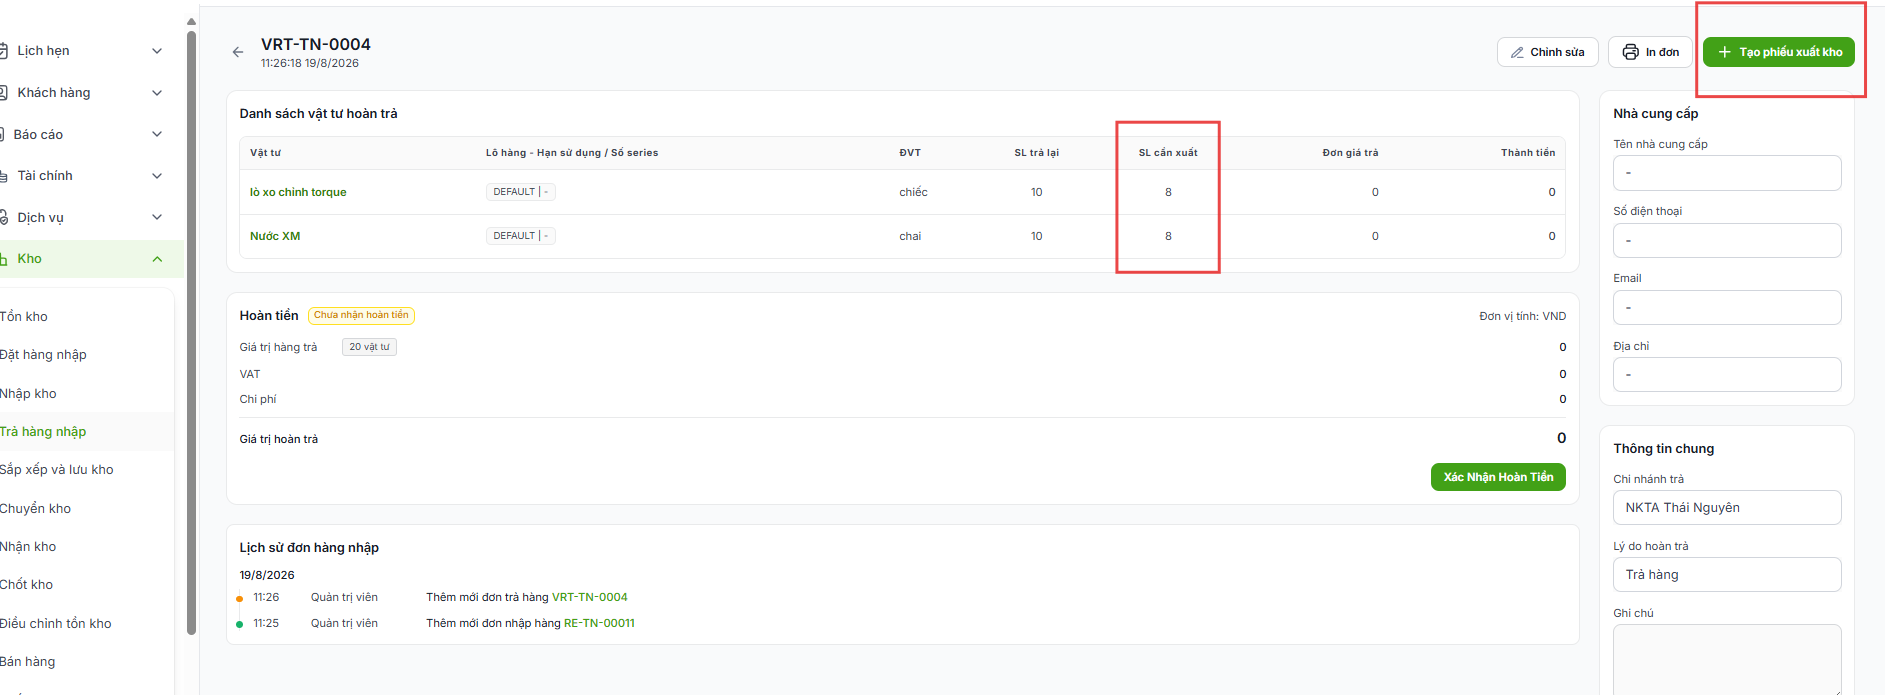Click the Số điện thoại field

coord(1727,241)
